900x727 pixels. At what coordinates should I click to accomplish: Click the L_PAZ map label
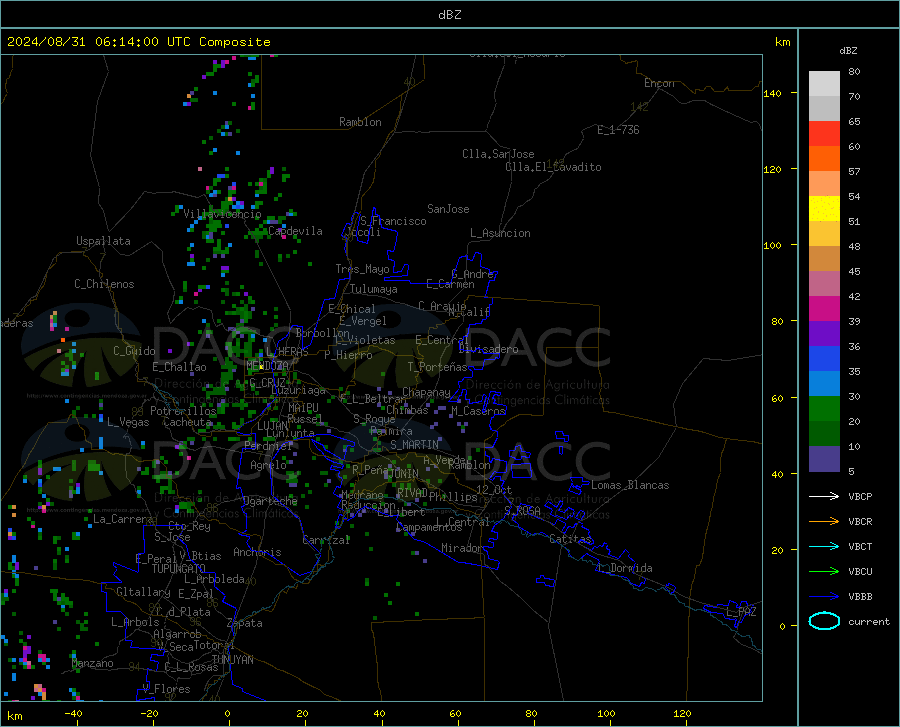741,612
